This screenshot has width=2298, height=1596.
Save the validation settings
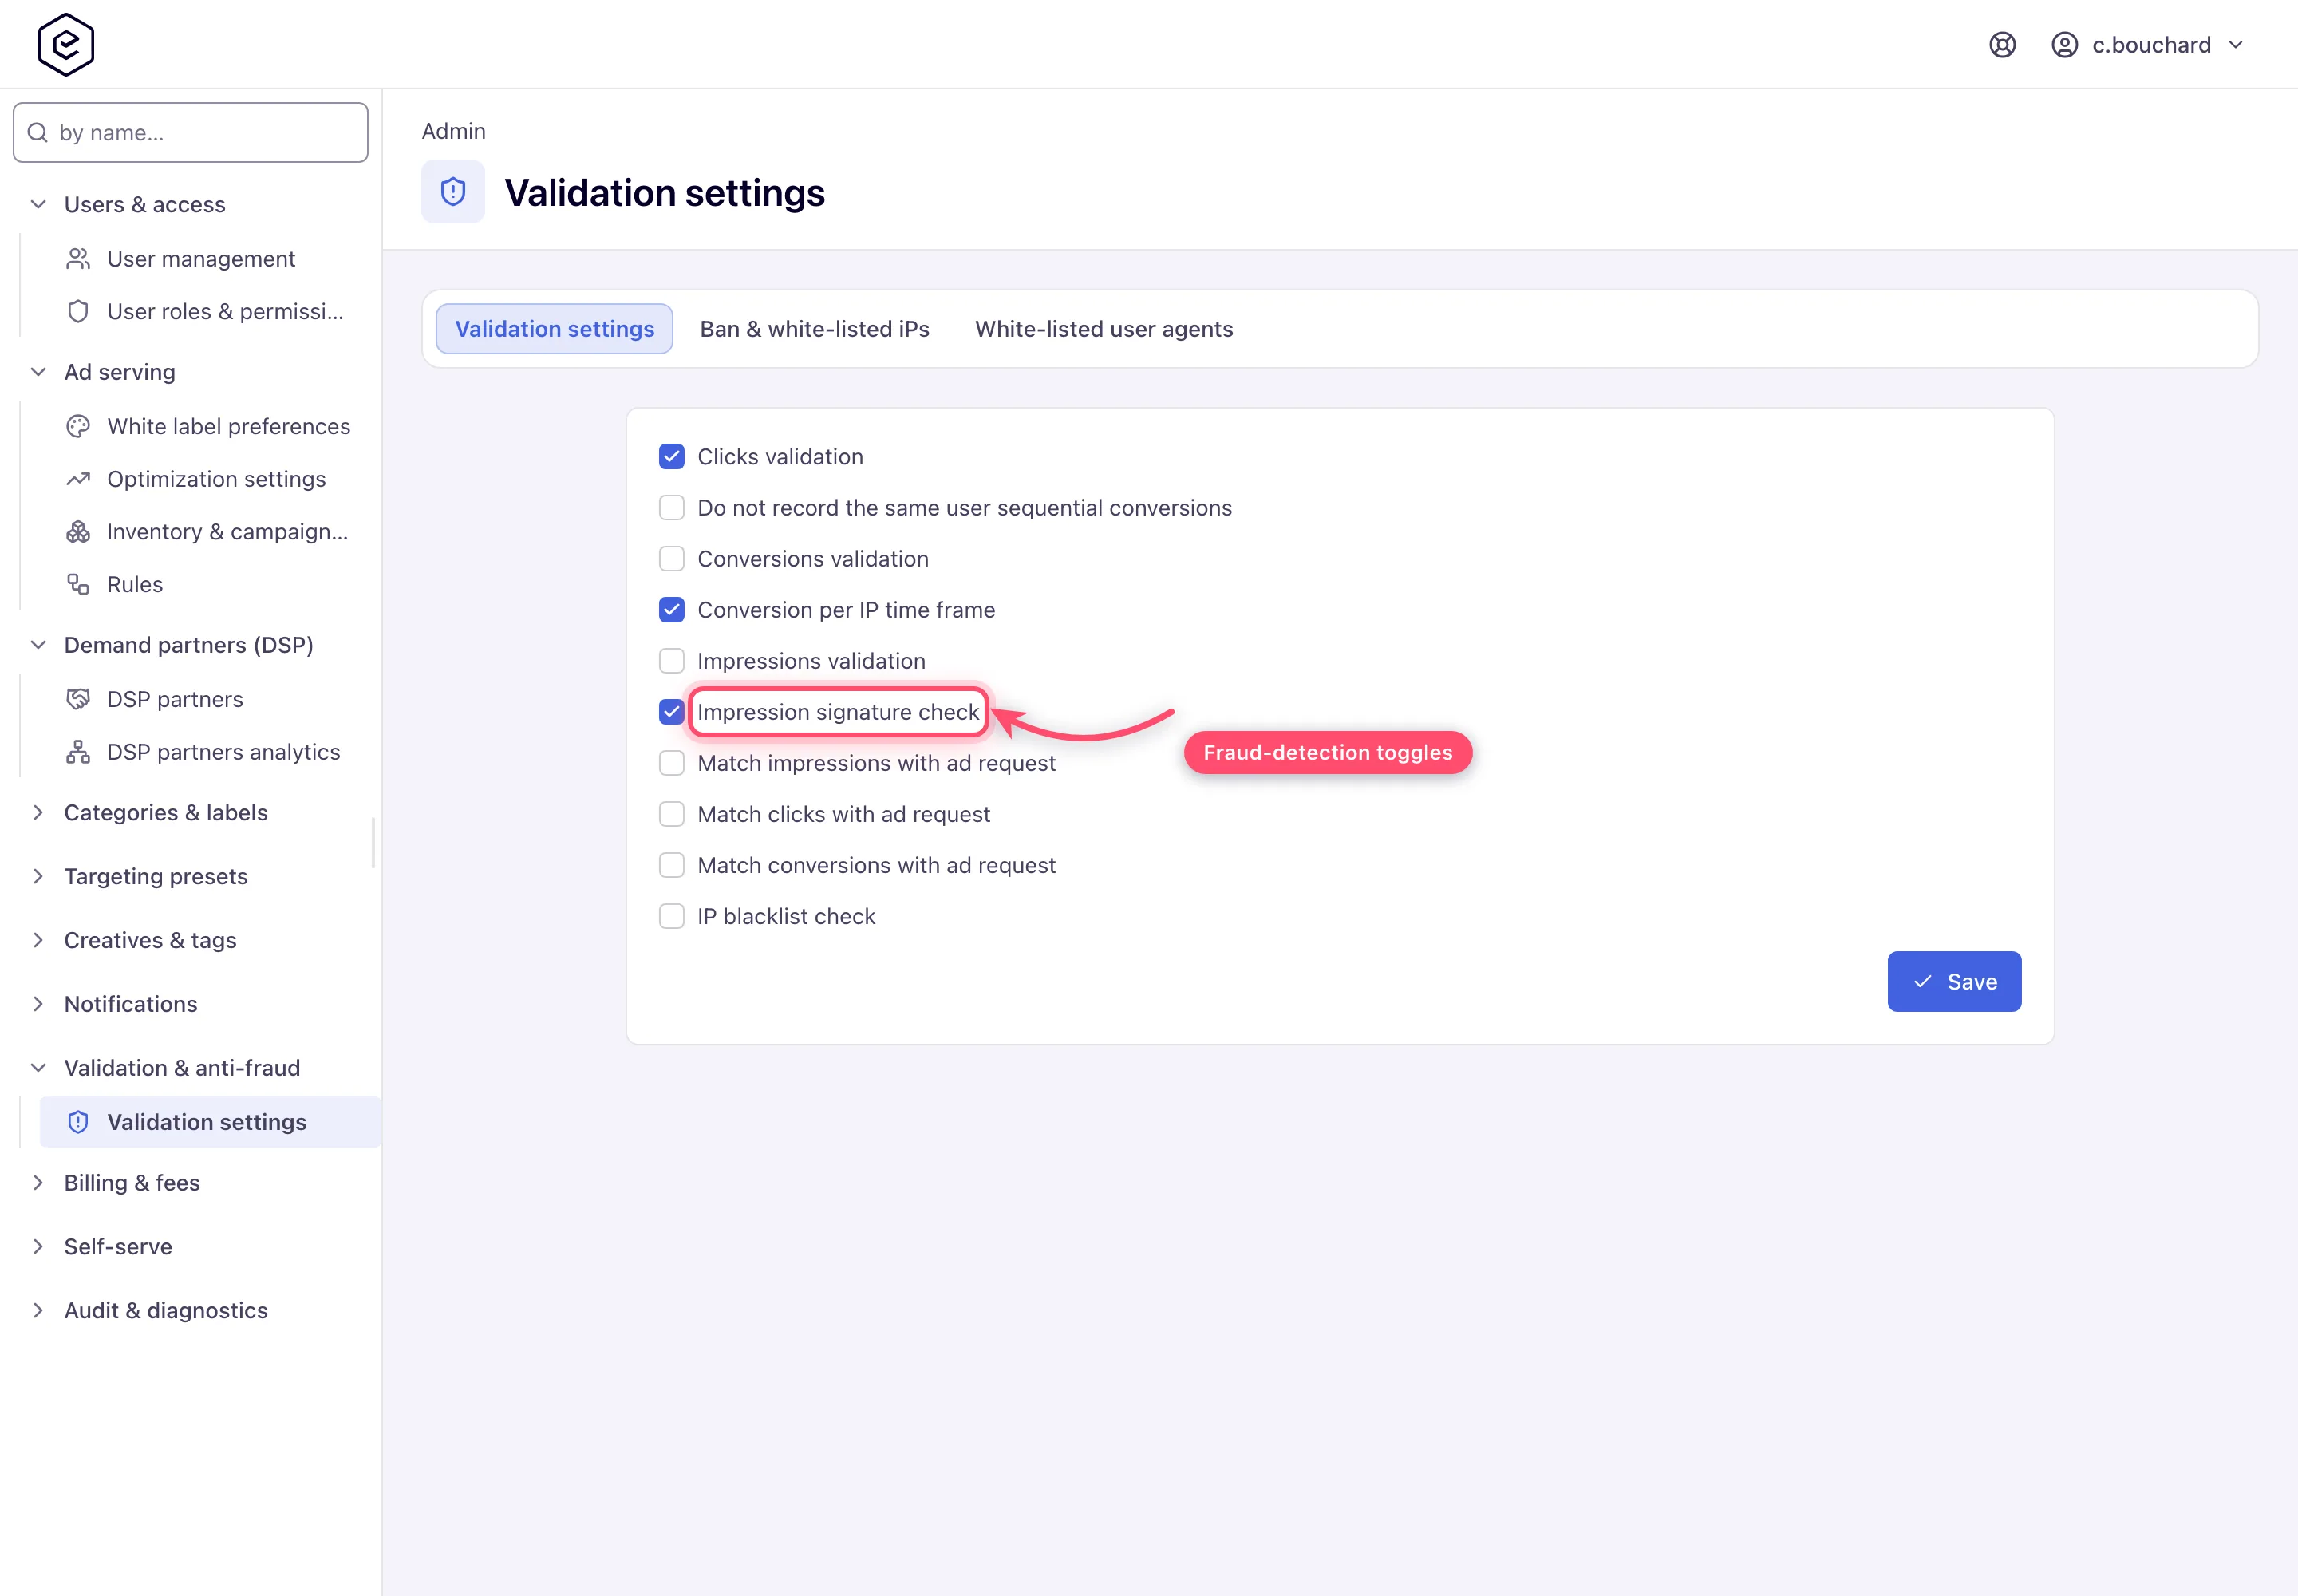tap(1954, 982)
